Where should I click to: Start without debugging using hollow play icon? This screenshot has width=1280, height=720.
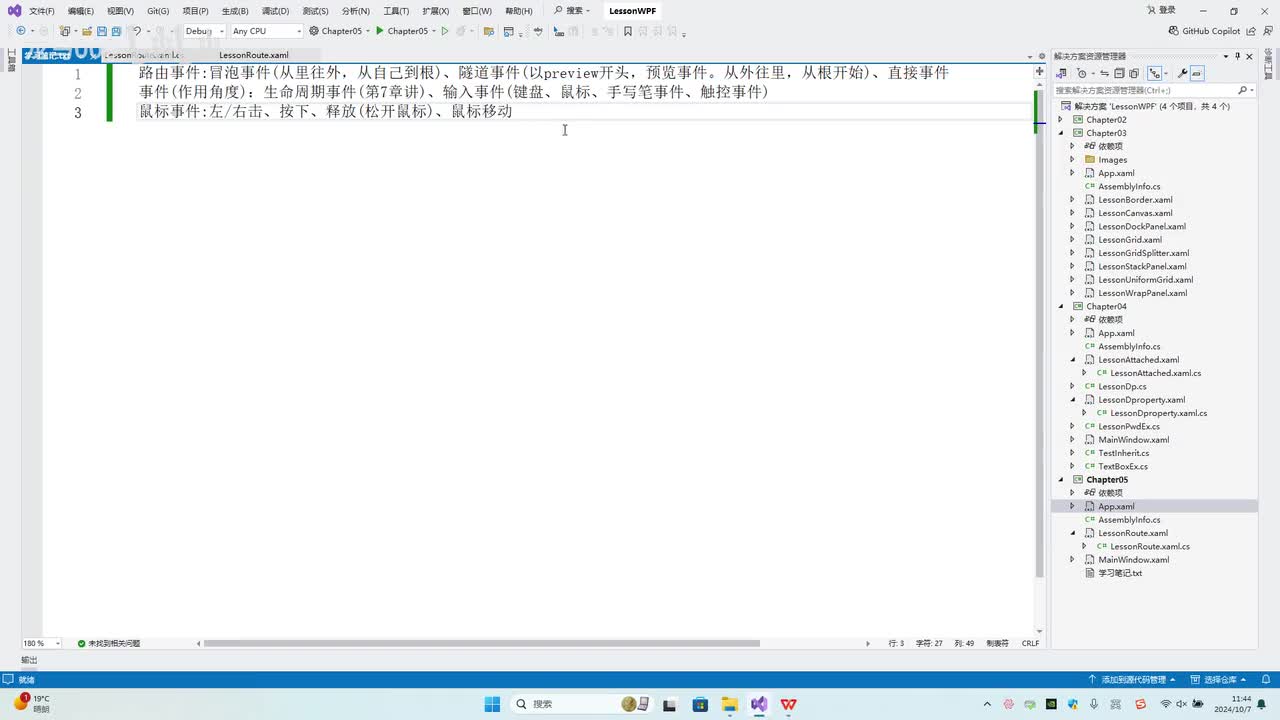pos(445,31)
